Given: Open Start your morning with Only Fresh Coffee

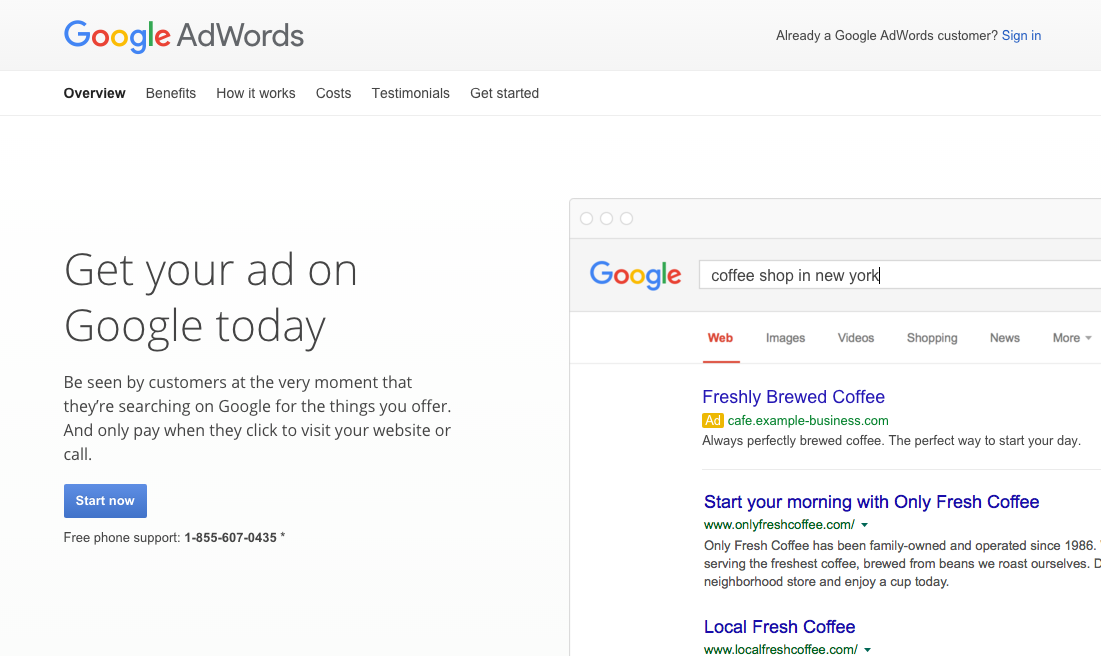Looking at the screenshot, I should point(871,502).
